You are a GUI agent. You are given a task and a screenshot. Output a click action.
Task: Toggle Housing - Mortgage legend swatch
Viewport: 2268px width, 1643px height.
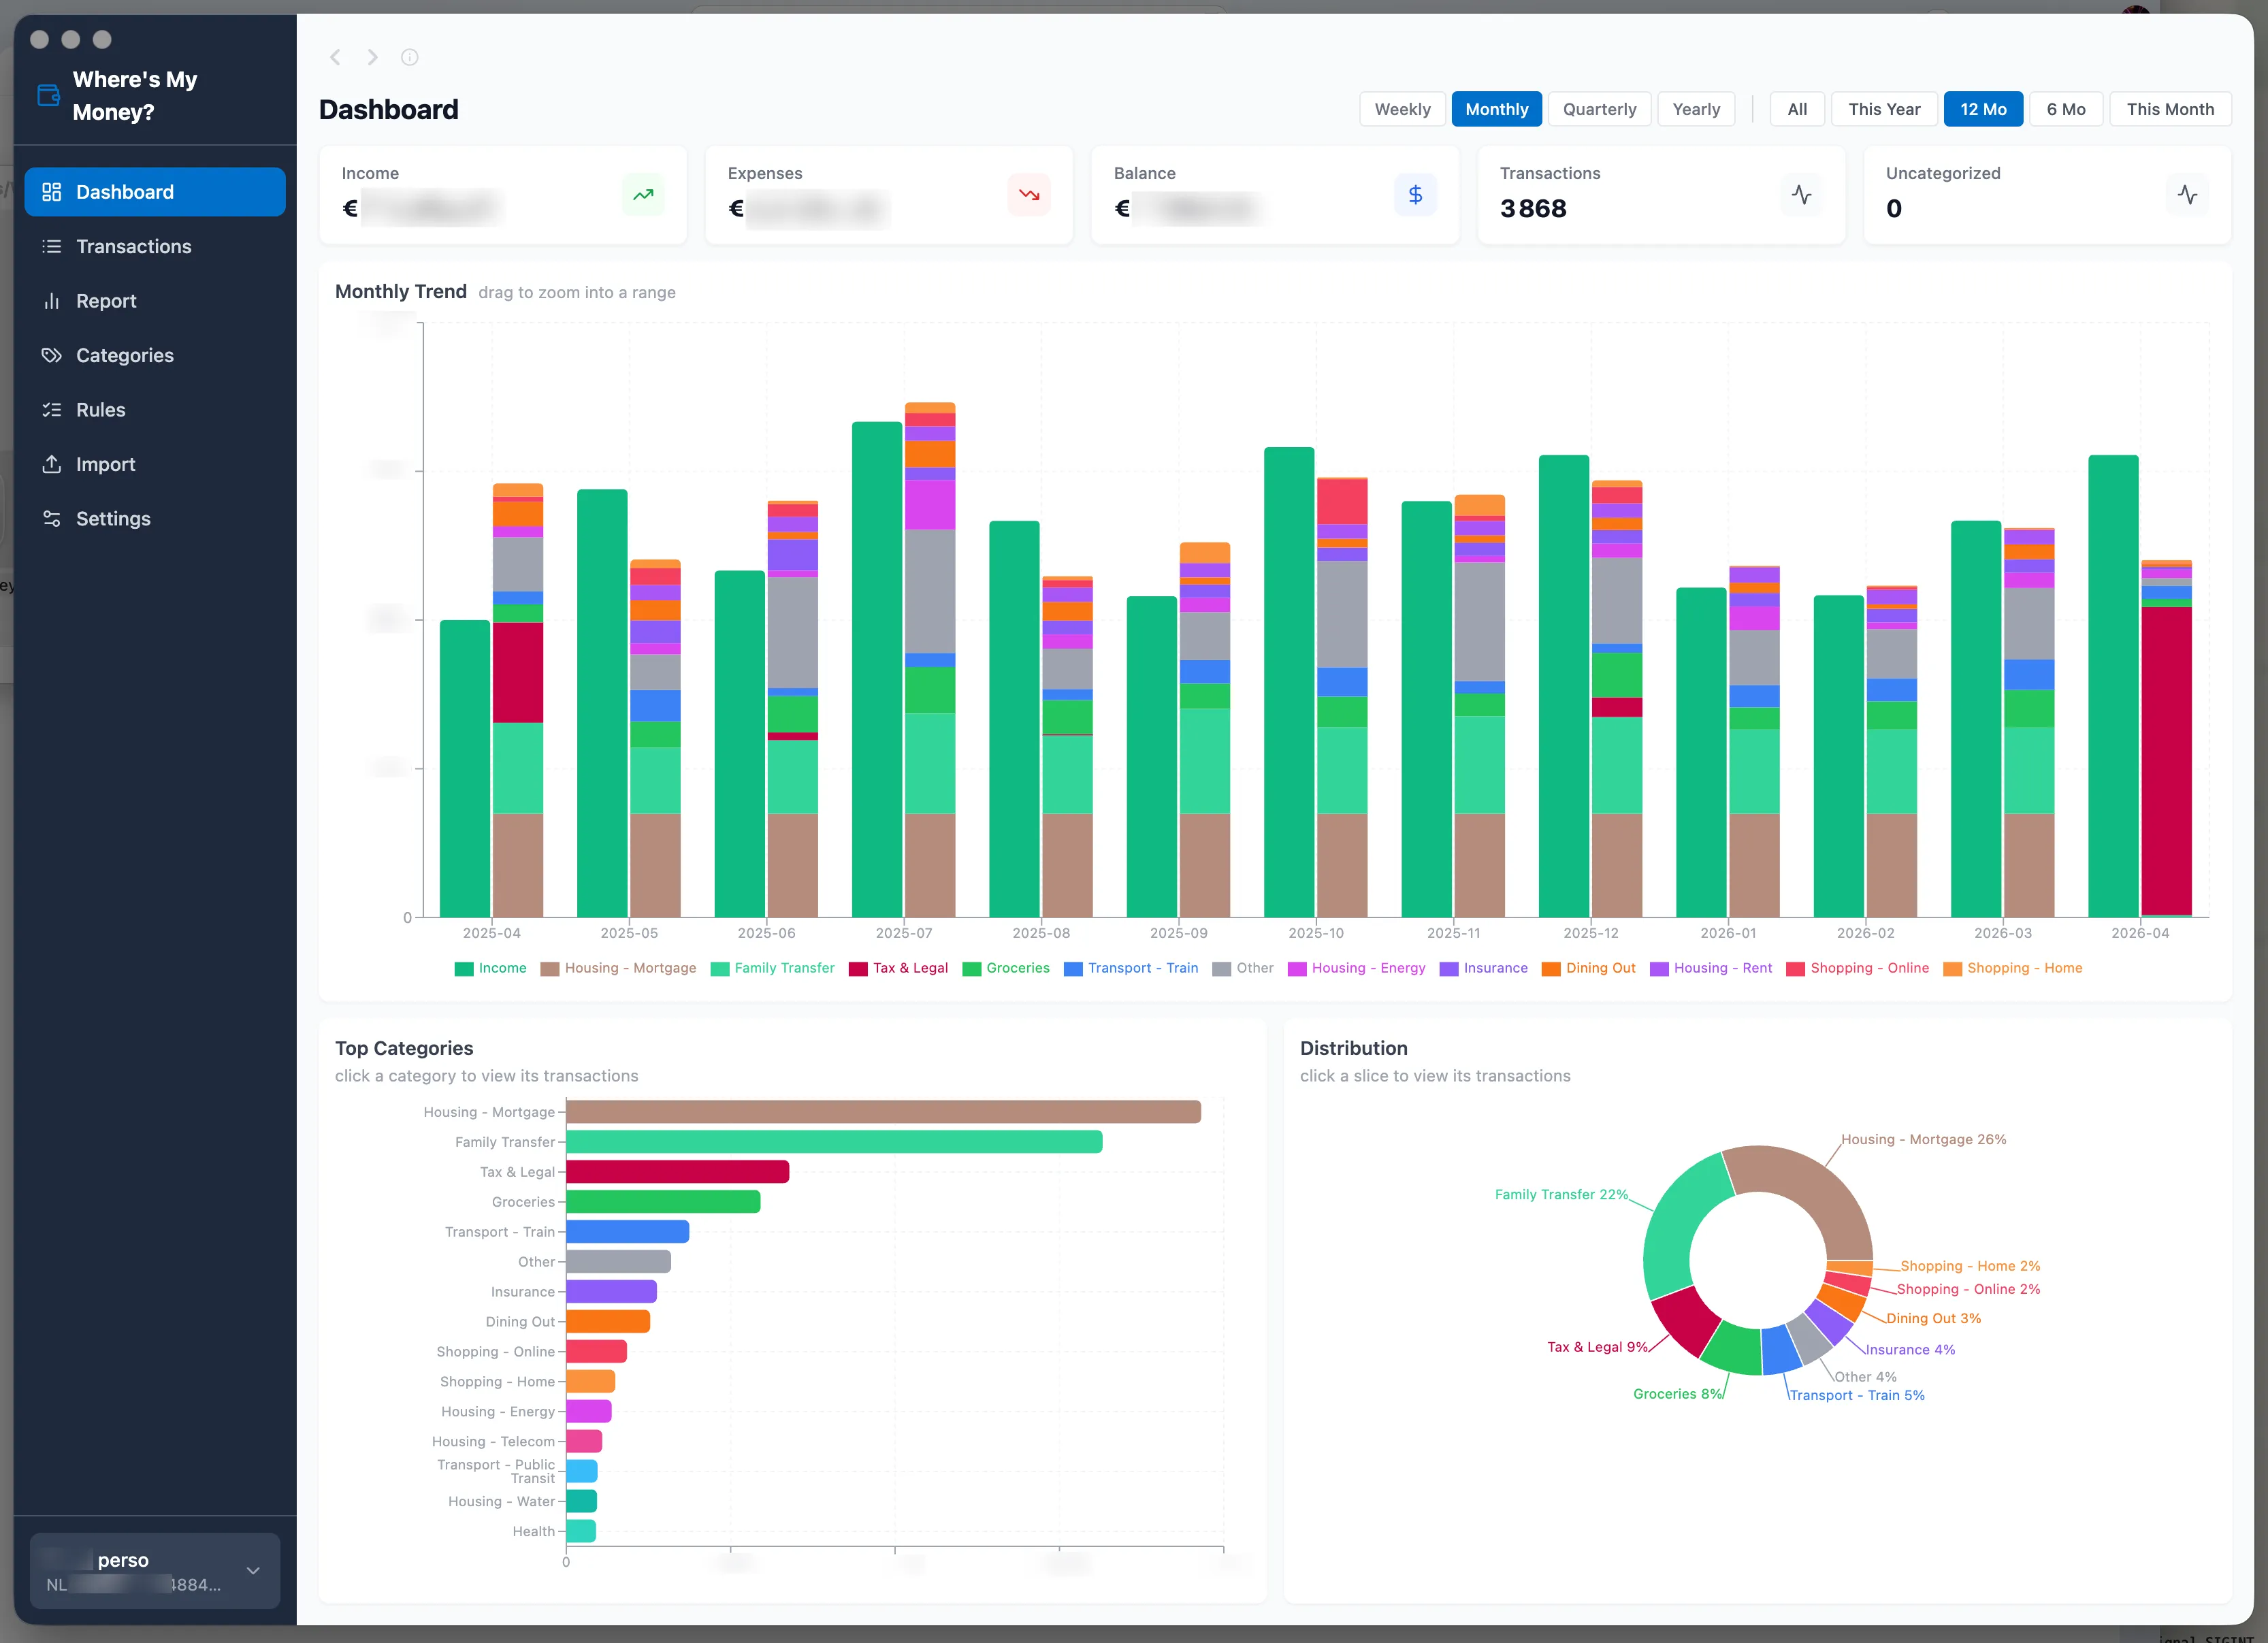(x=550, y=969)
